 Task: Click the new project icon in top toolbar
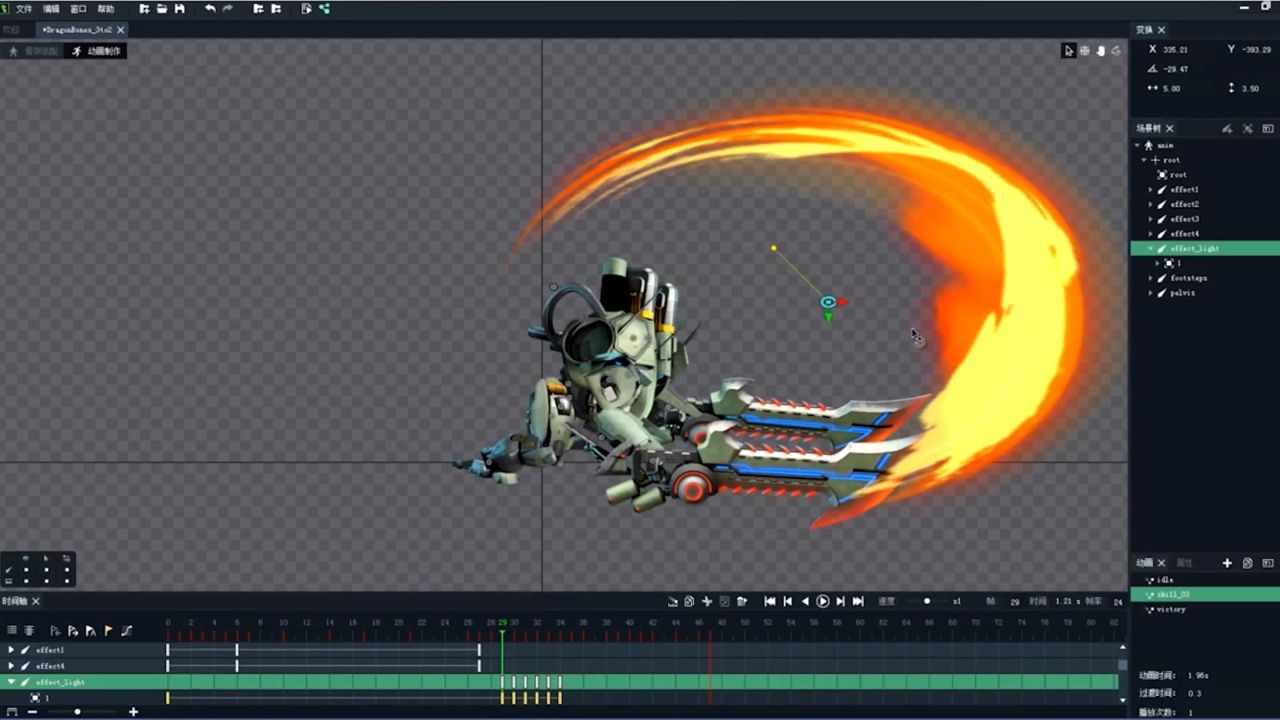144,9
